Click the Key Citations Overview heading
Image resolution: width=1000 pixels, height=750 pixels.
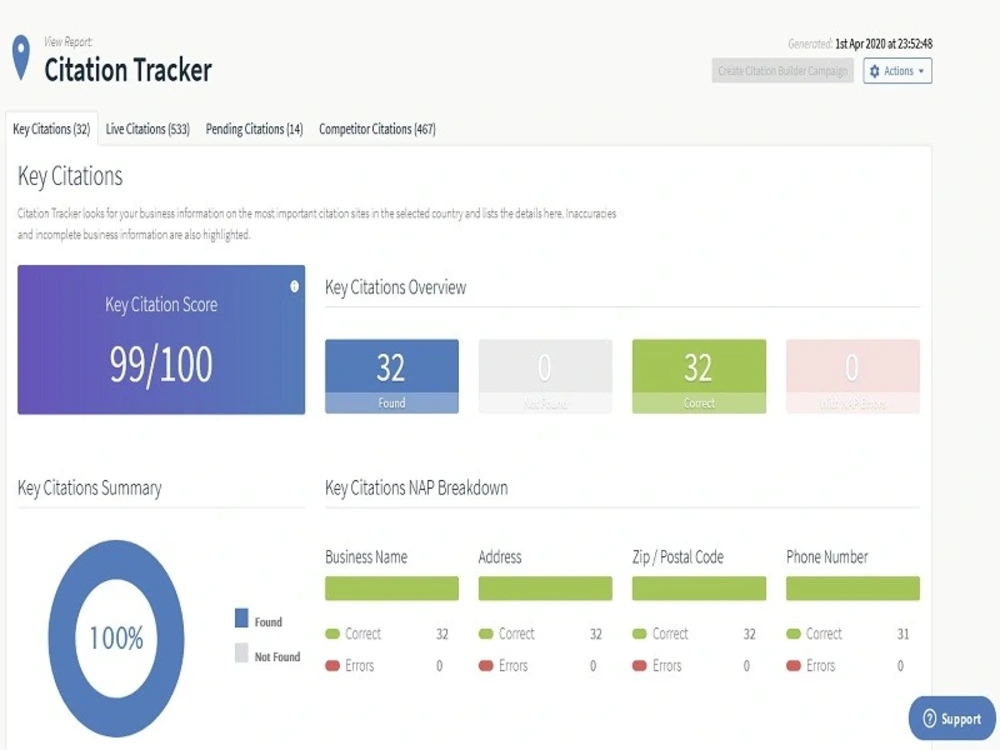coord(395,288)
